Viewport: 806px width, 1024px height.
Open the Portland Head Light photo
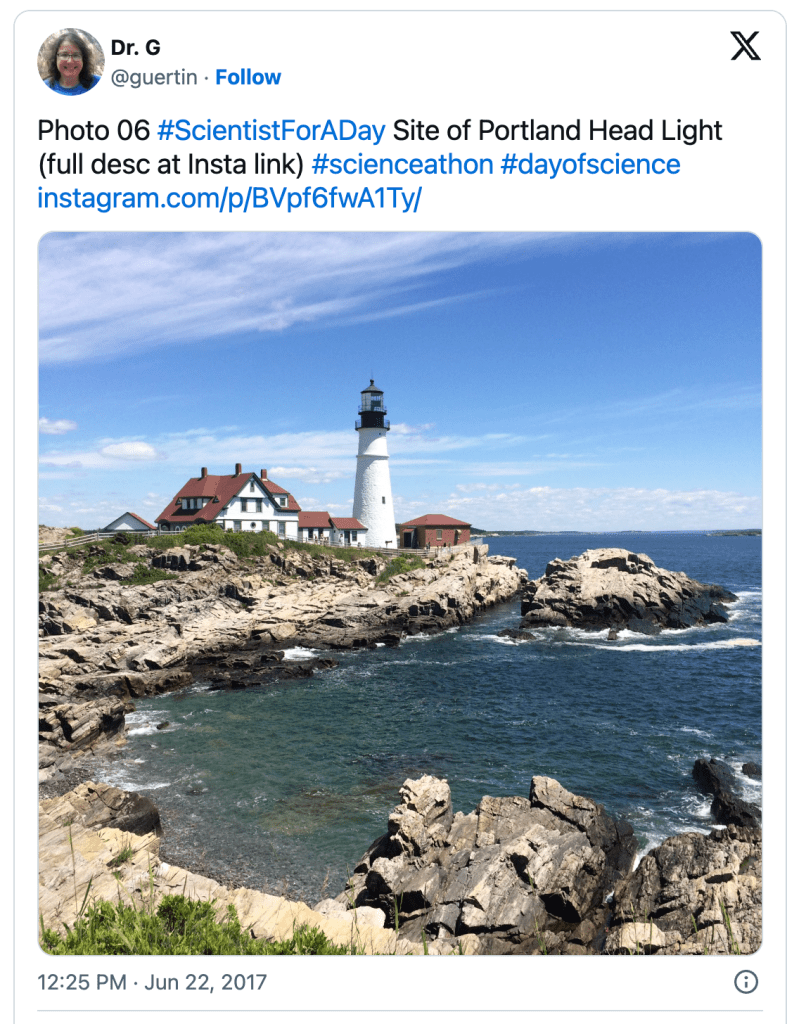pyautogui.click(x=400, y=700)
